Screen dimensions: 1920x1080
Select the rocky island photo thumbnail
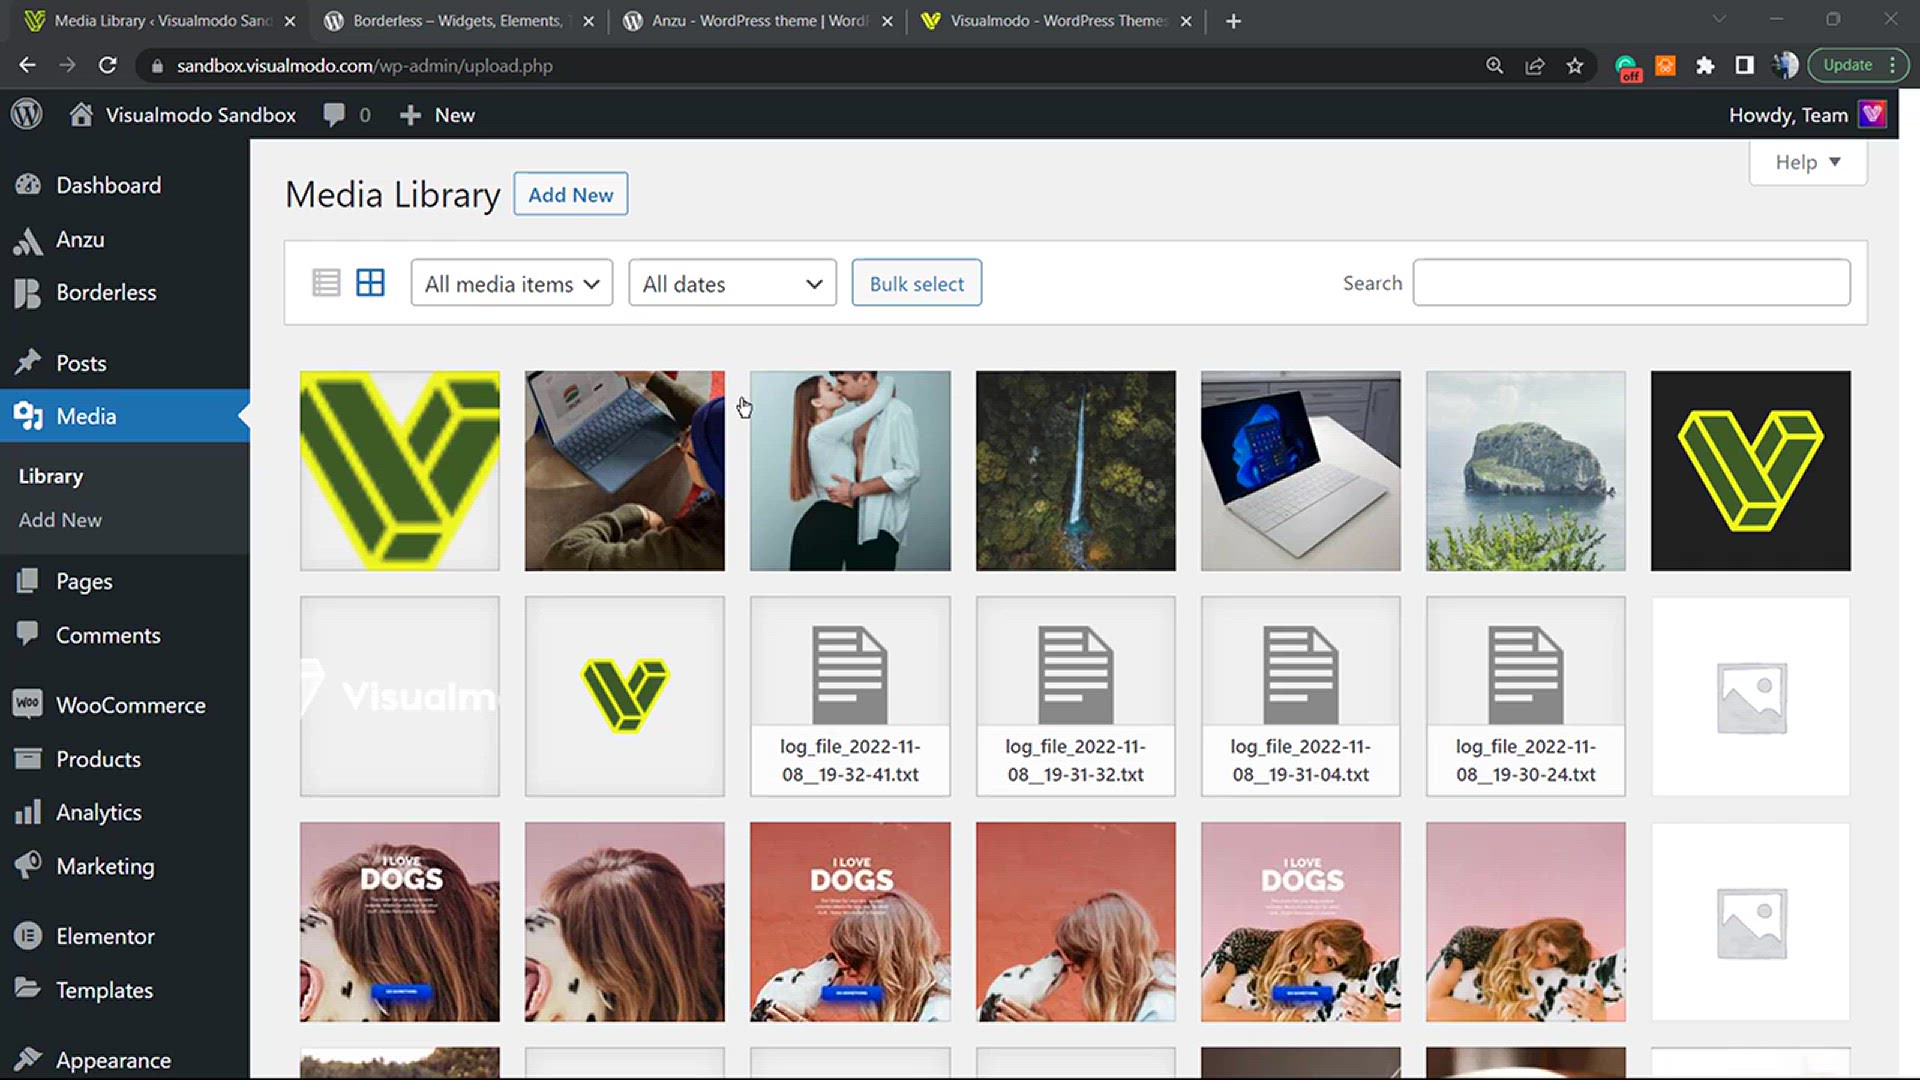coord(1526,471)
